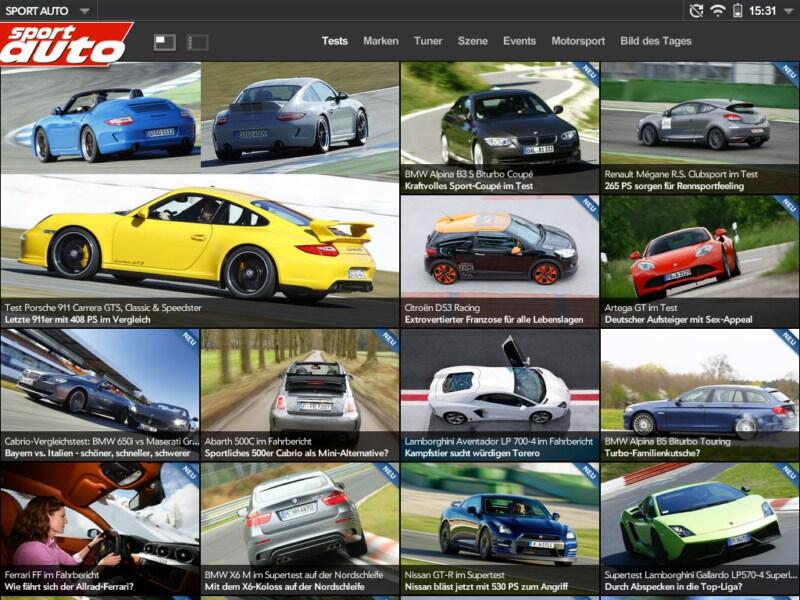Image resolution: width=800 pixels, height=600 pixels.
Task: Tap NEU badge on Abarth 500C tile
Action: [388, 339]
